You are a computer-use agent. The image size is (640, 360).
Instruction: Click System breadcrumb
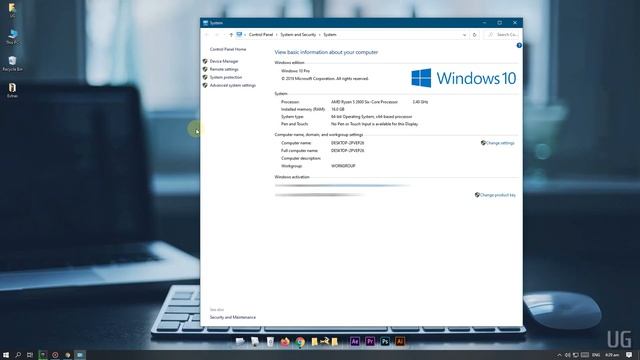330,35
